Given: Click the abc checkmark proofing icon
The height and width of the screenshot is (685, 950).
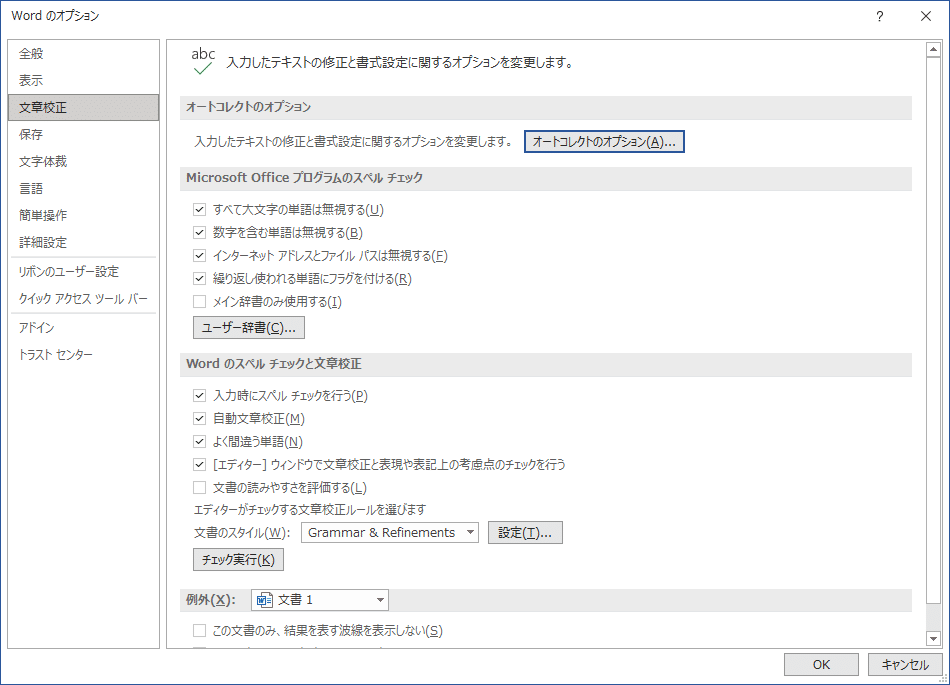Looking at the screenshot, I should [x=203, y=61].
